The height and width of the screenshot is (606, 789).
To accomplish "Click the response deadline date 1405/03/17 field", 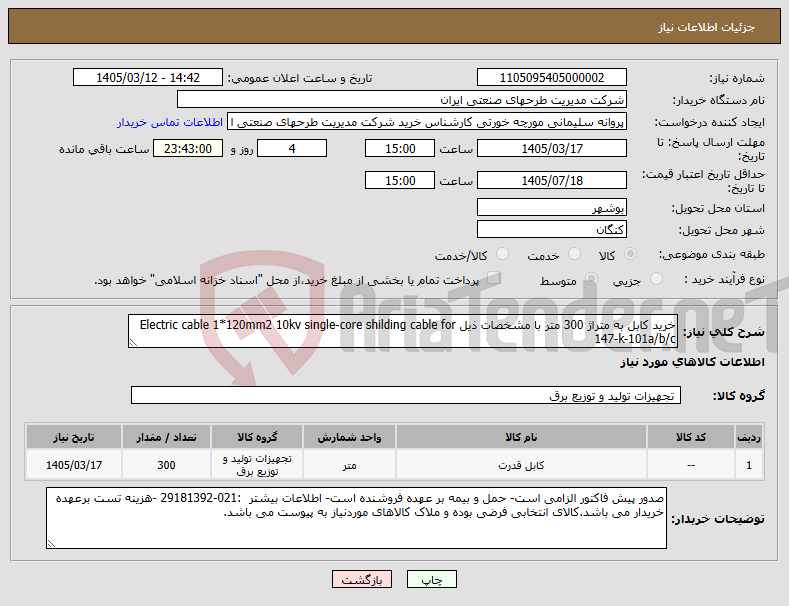I will point(551,148).
